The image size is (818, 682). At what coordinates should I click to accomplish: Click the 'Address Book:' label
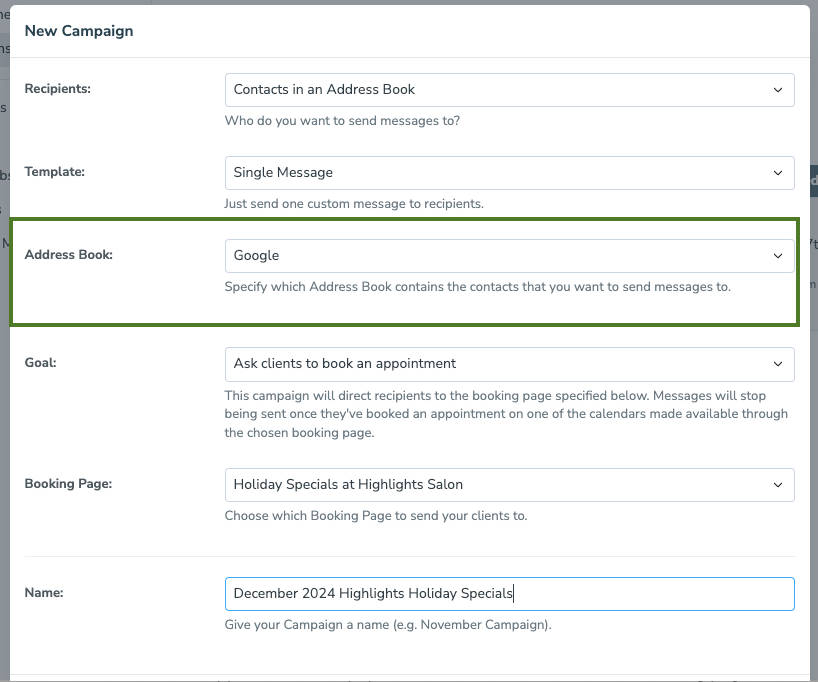pos(68,255)
